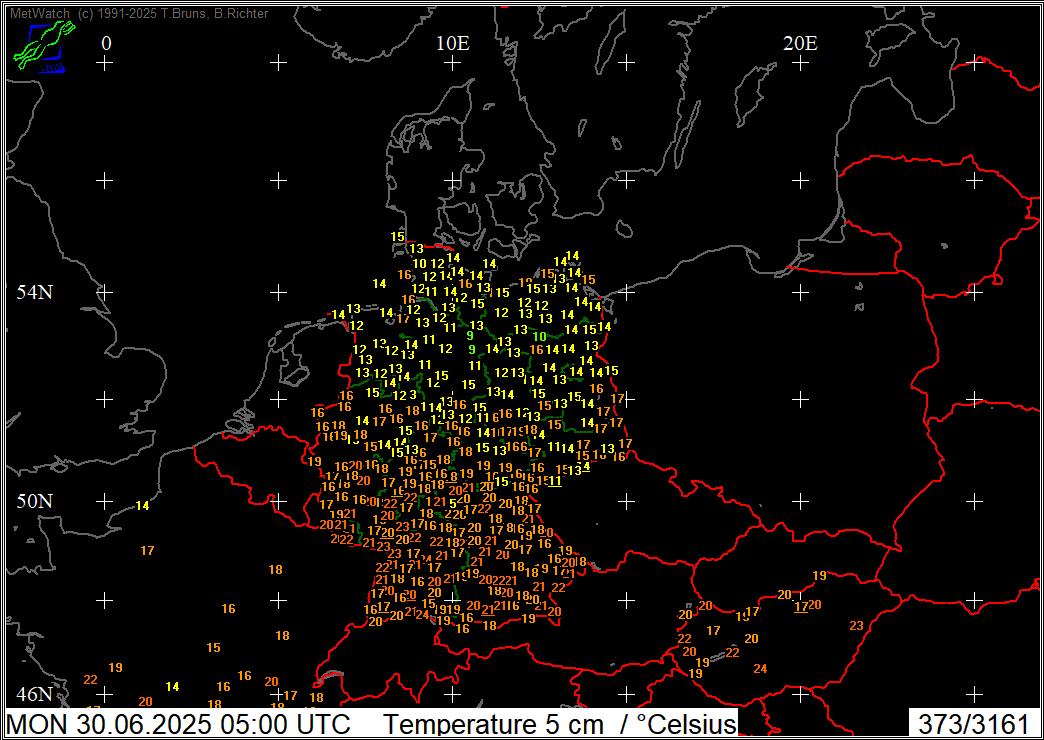Image resolution: width=1044 pixels, height=740 pixels.
Task: Click the frame counter 373/3161
Action: coord(973,724)
